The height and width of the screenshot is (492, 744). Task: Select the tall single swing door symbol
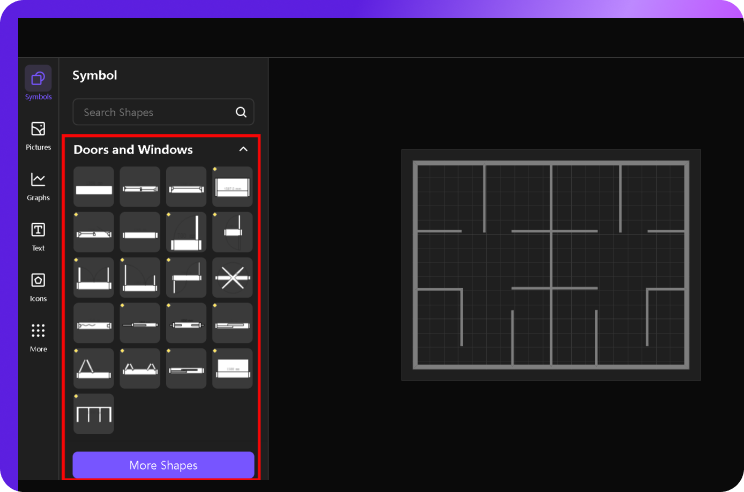pos(186,232)
